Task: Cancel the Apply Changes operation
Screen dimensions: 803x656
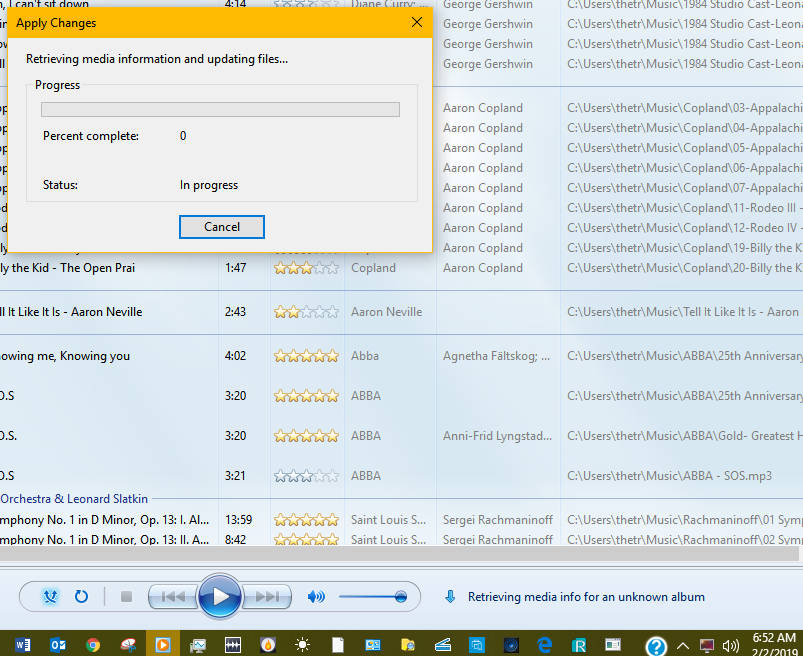Action: click(x=222, y=227)
